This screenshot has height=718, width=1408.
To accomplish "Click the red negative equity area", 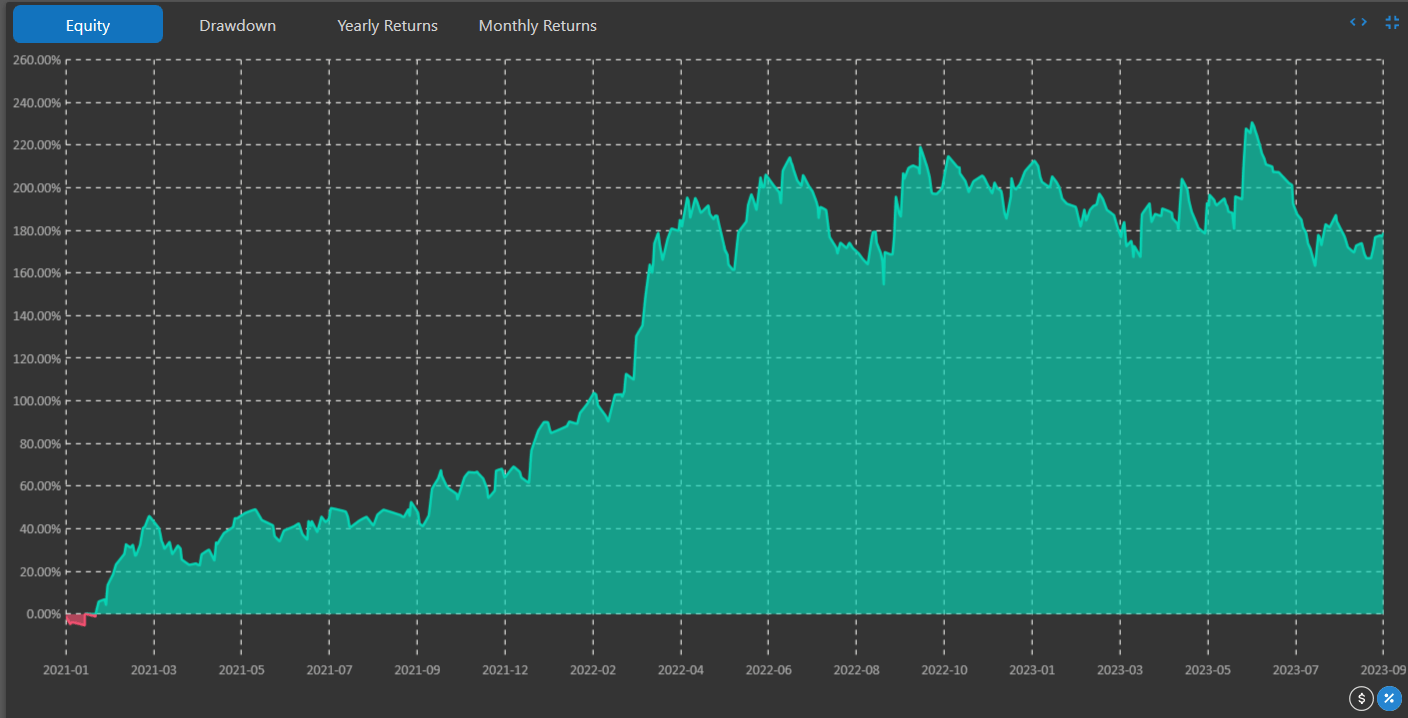I will coord(76,619).
